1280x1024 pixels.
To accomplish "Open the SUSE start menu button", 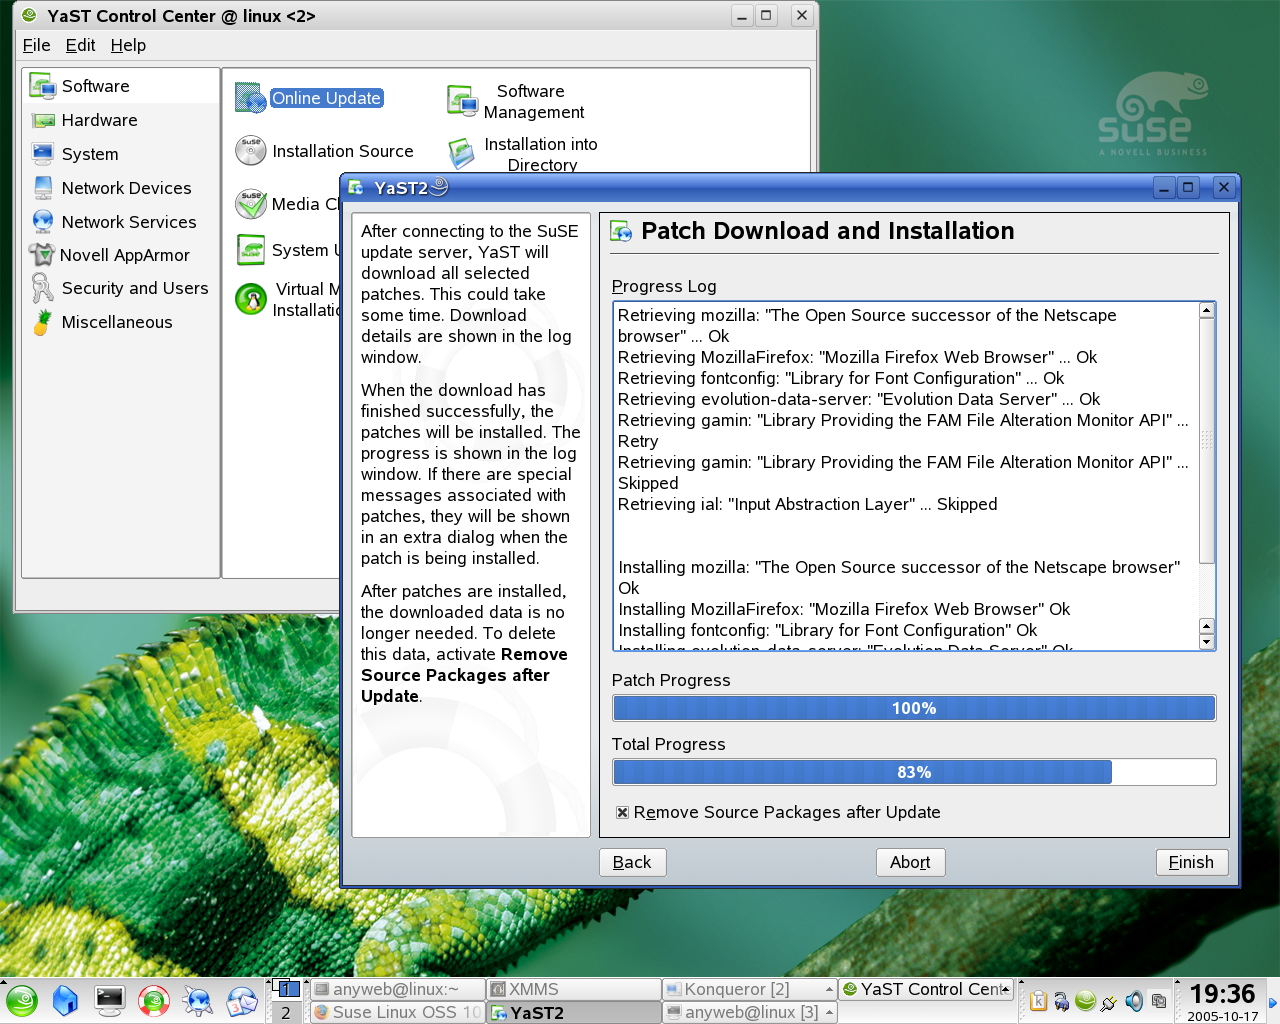I will 21,1001.
